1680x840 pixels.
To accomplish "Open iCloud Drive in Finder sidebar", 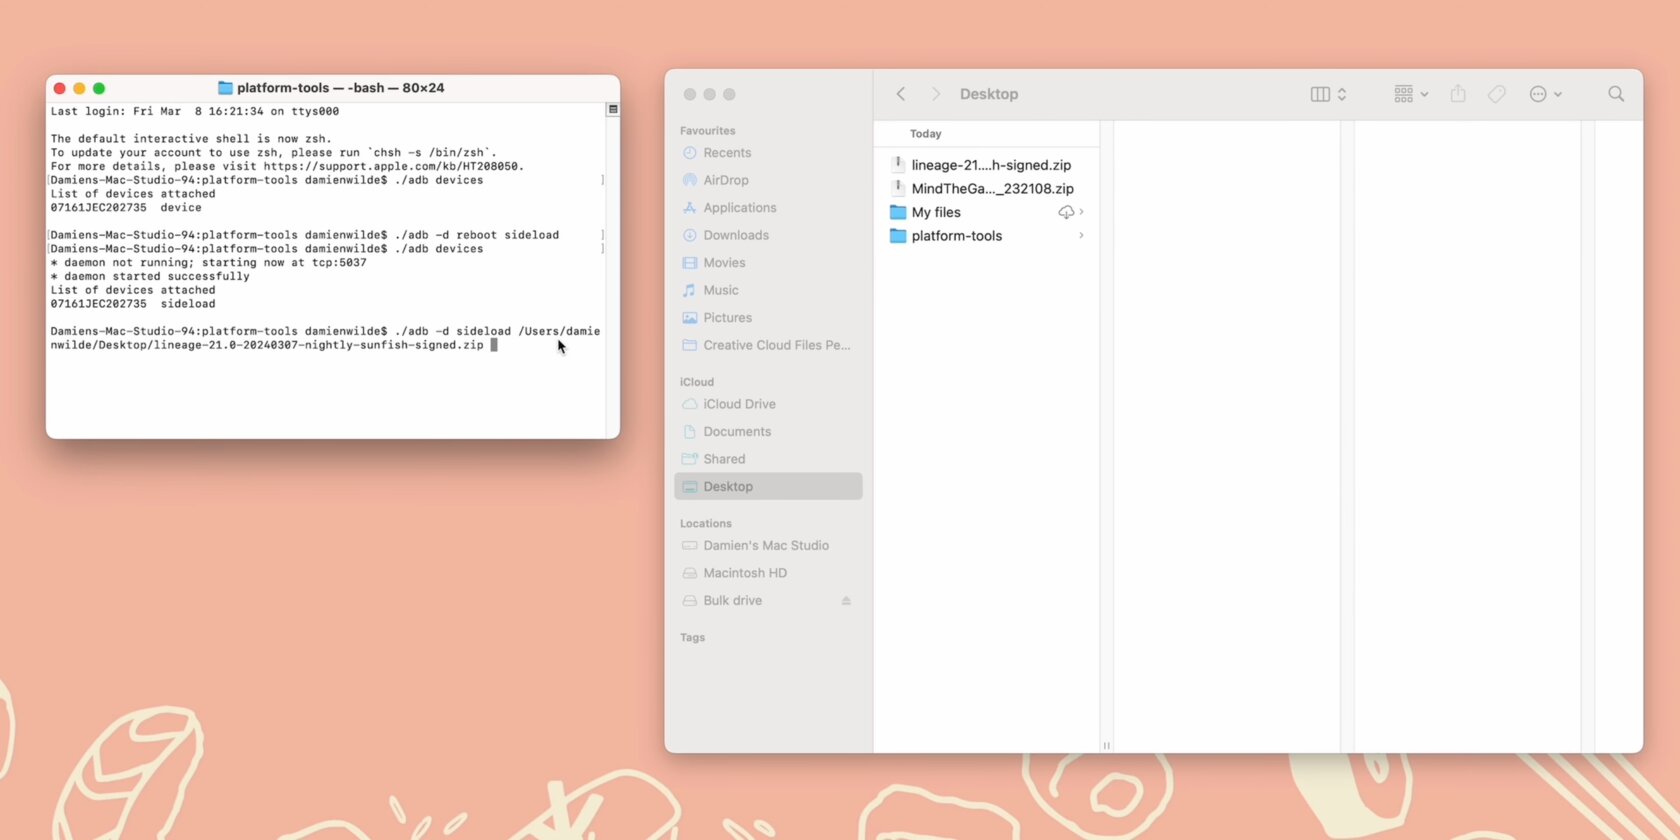I will 768,404.
